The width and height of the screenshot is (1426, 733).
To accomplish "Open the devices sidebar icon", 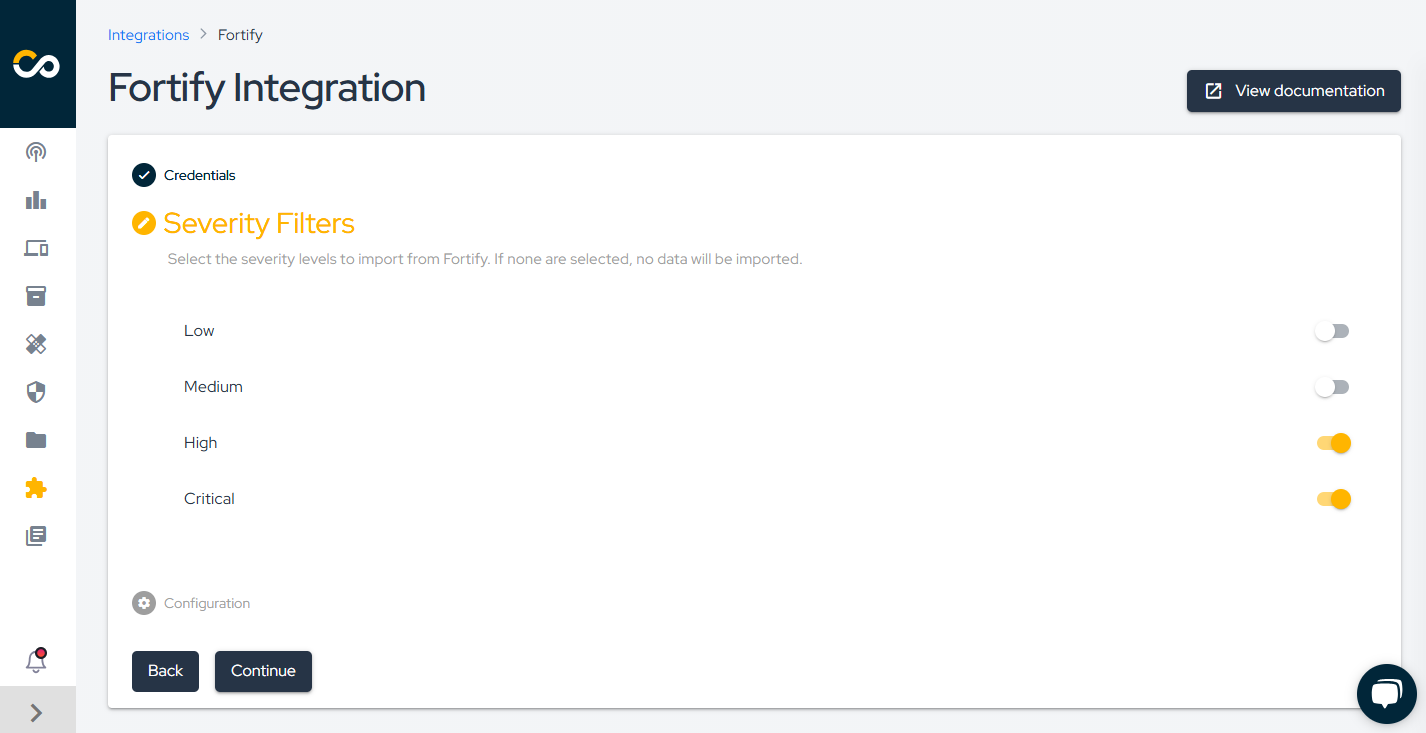I will point(36,248).
